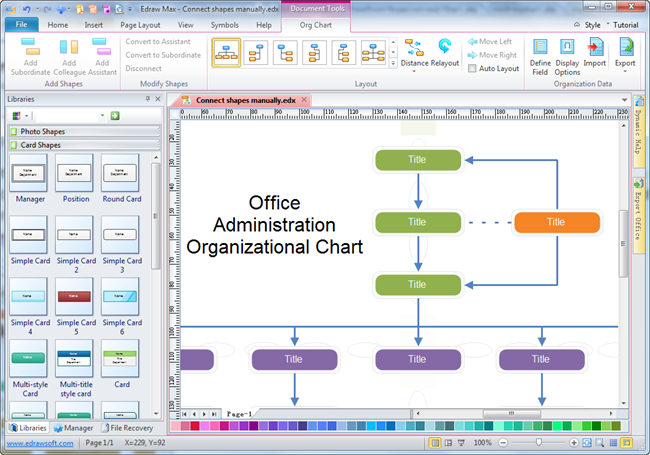Collapse the Photo Shapes library

click(84, 131)
